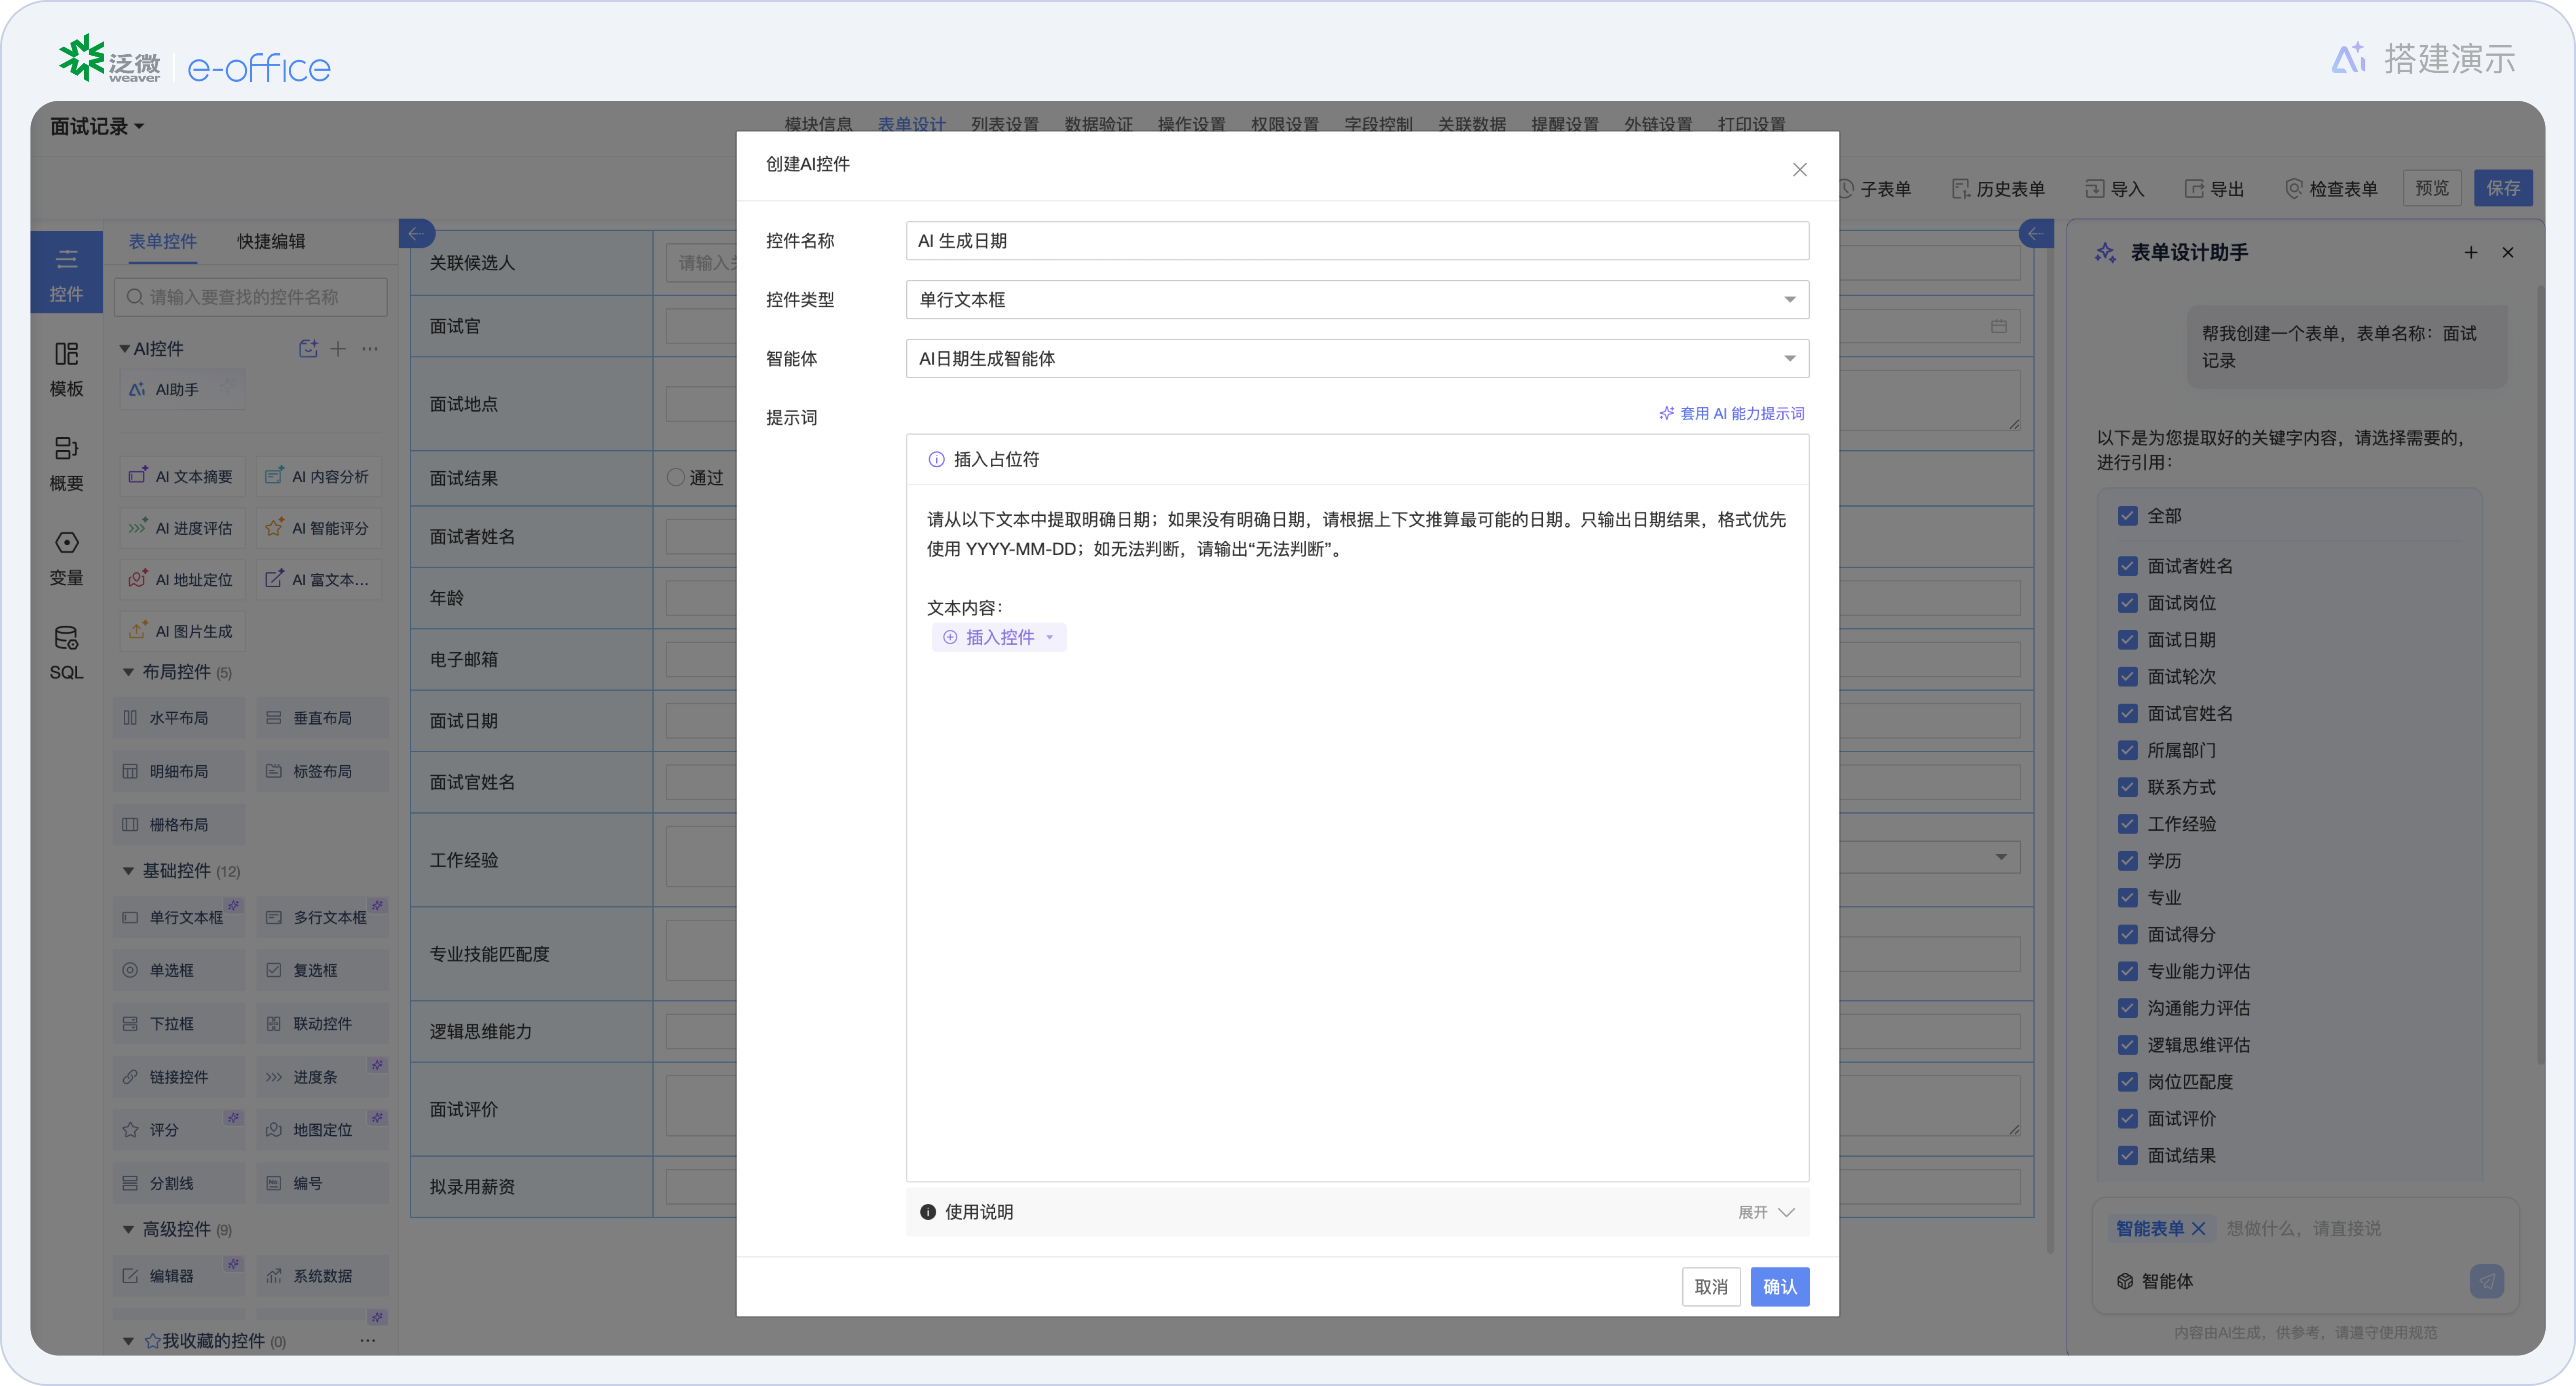Screen dimensions: 2576x1386
Task: Add new chat in 表单设计助手
Action: (x=2470, y=252)
